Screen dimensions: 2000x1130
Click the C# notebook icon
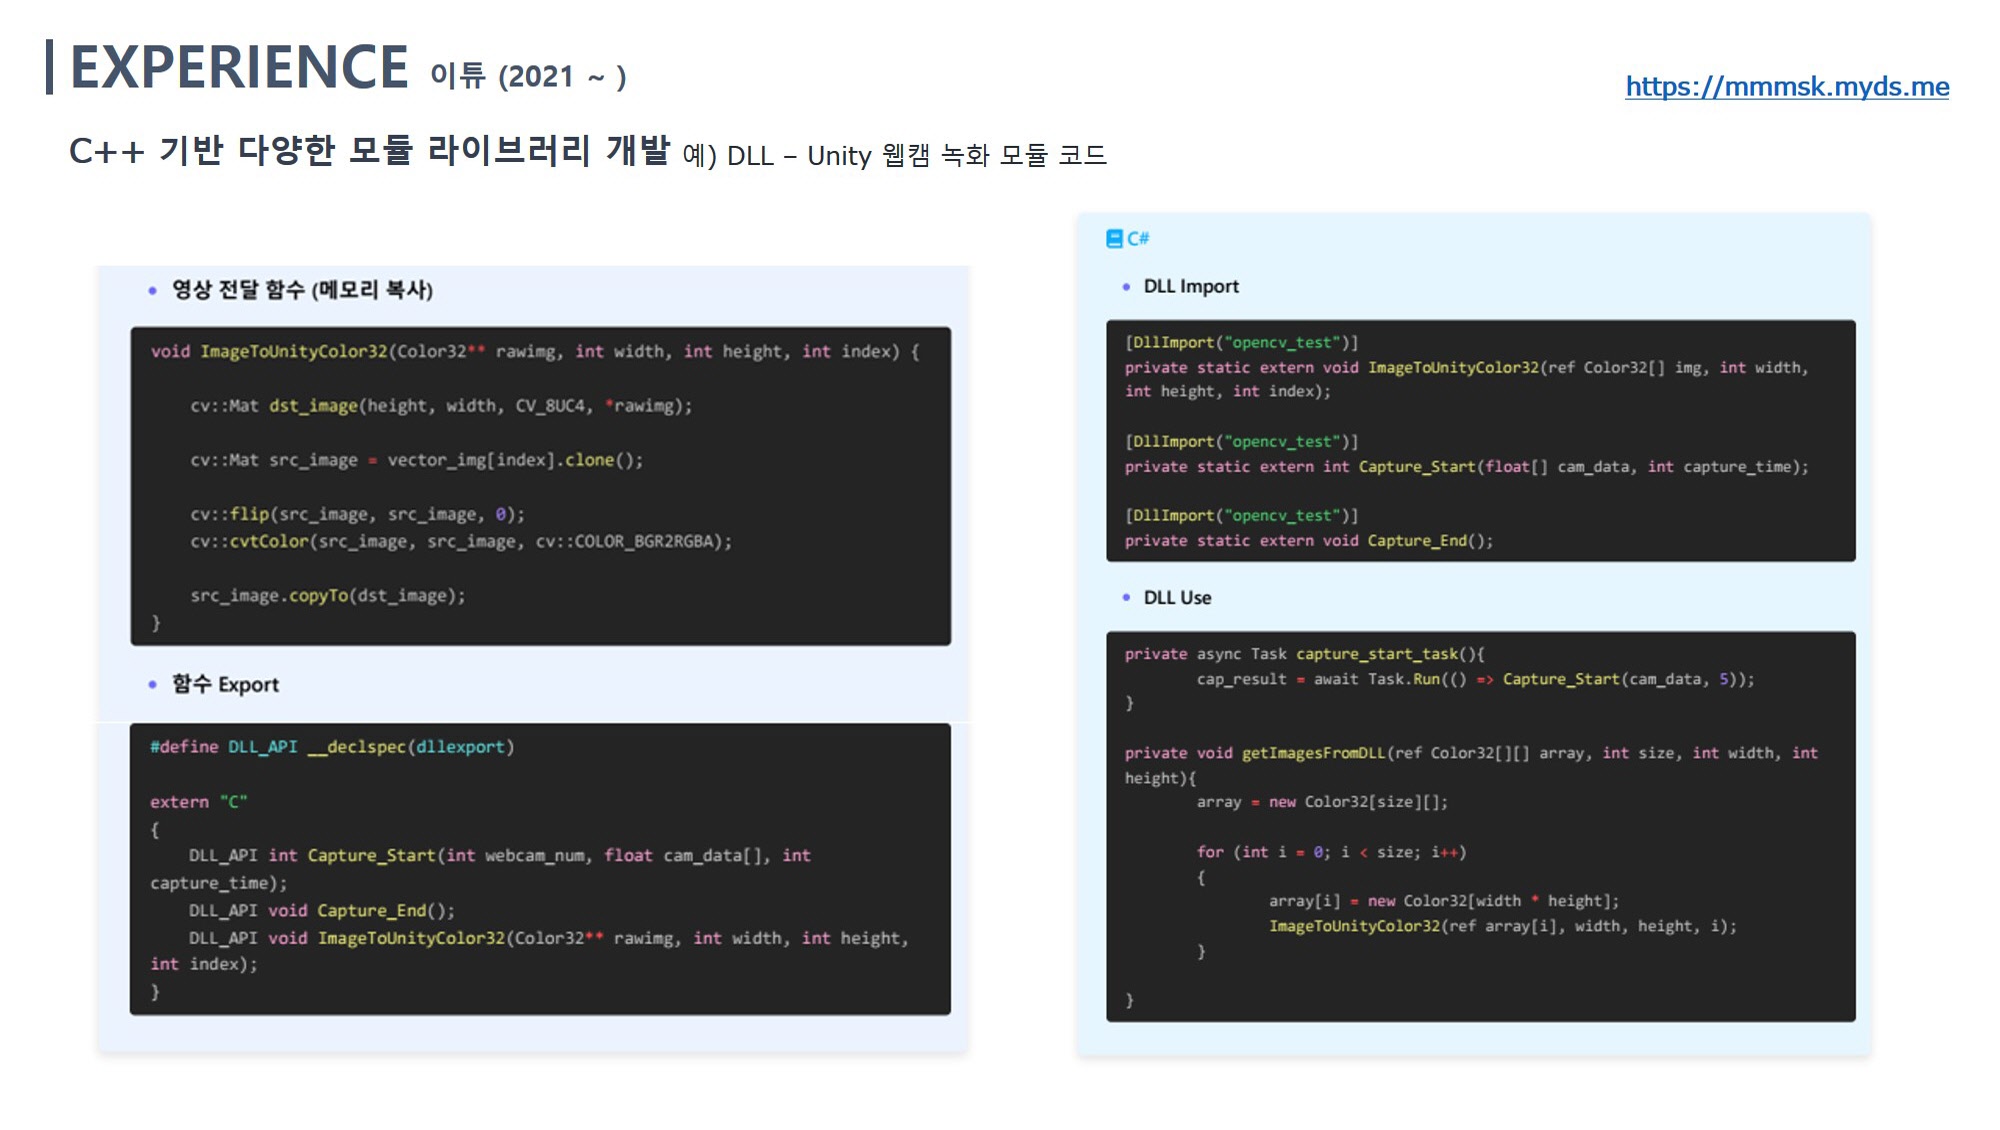coord(1114,238)
